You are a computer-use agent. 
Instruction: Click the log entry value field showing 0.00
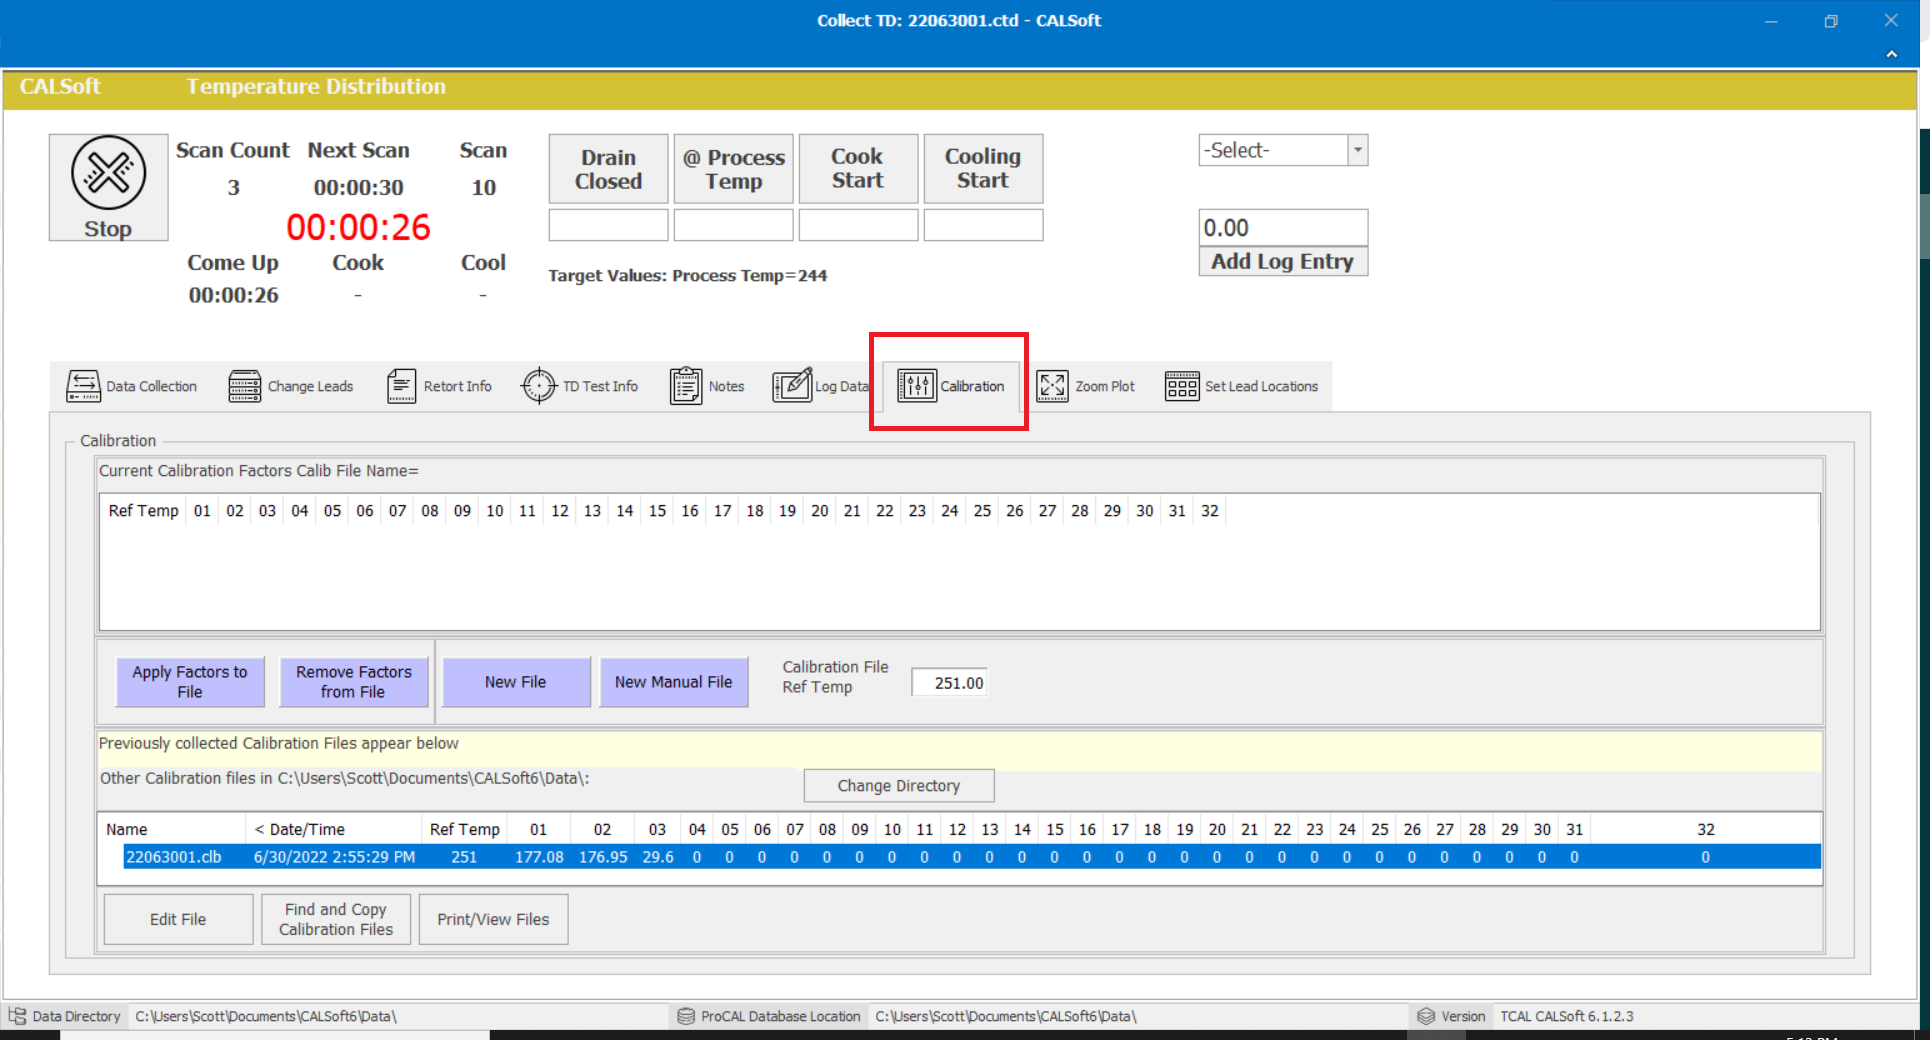(1283, 228)
